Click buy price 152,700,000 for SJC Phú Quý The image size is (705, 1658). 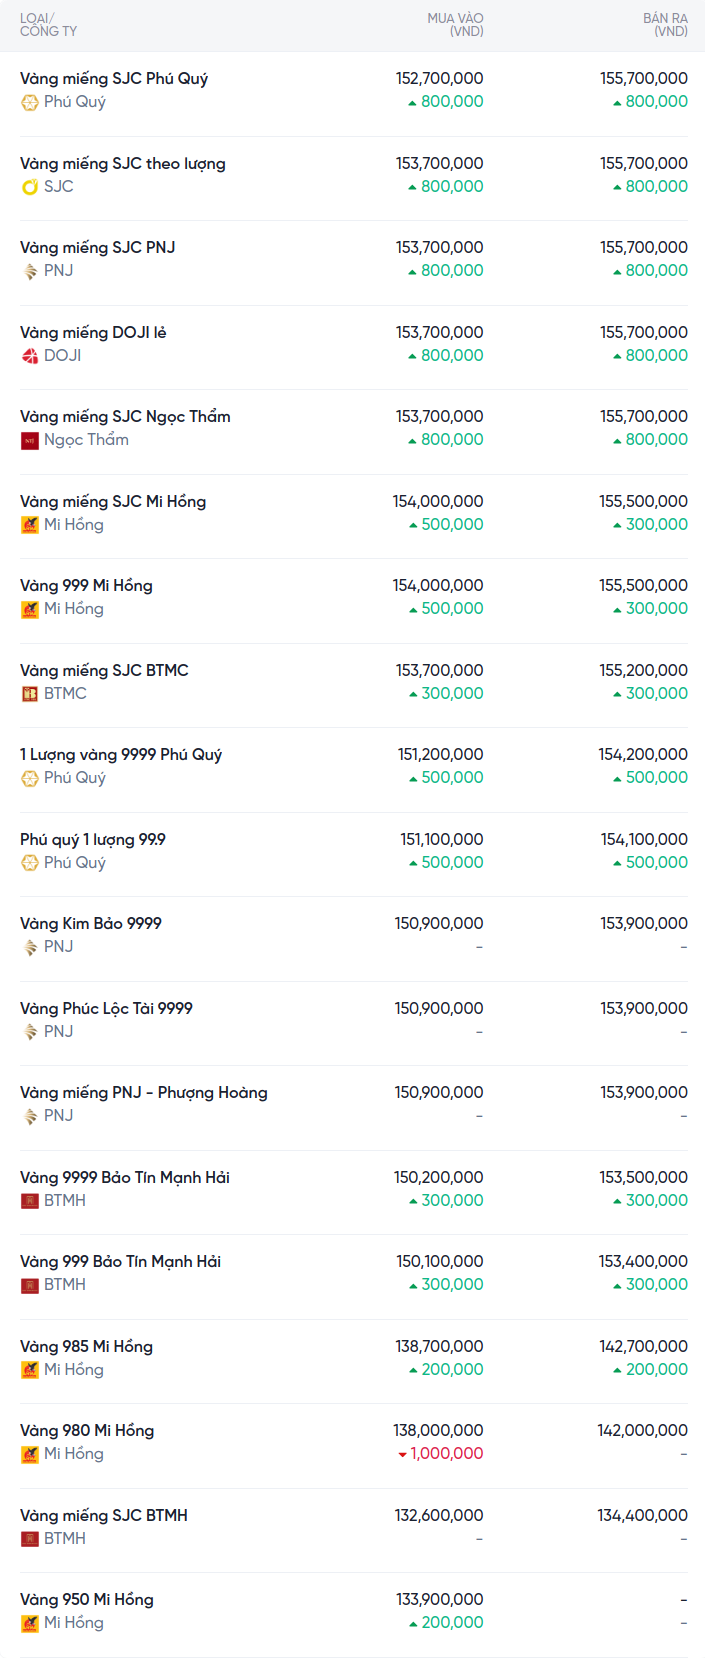pos(439,79)
